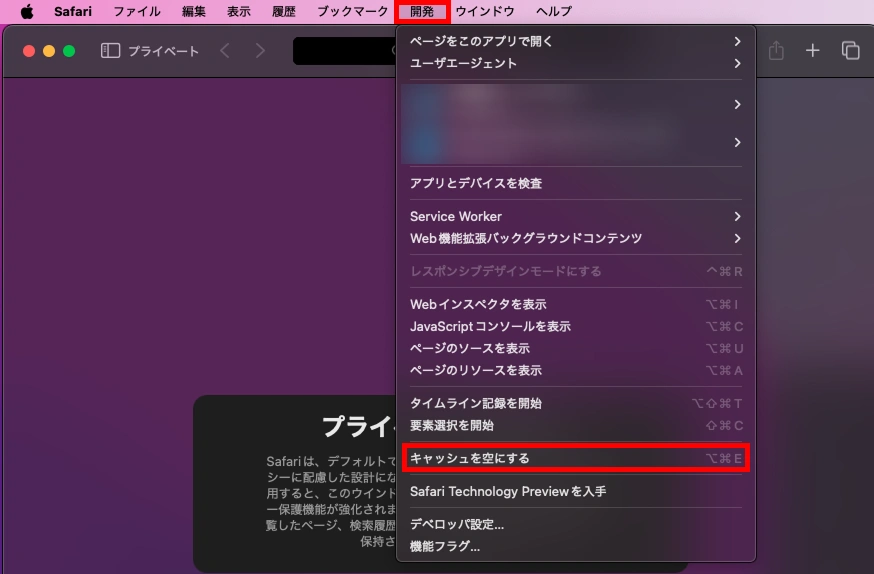Choose 要素選択を開始

[576, 426]
